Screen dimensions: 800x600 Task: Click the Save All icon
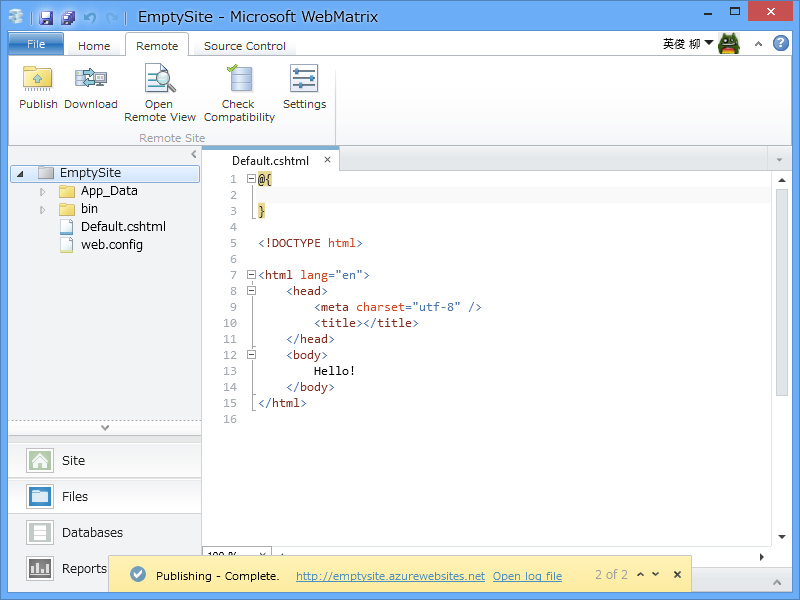68,18
